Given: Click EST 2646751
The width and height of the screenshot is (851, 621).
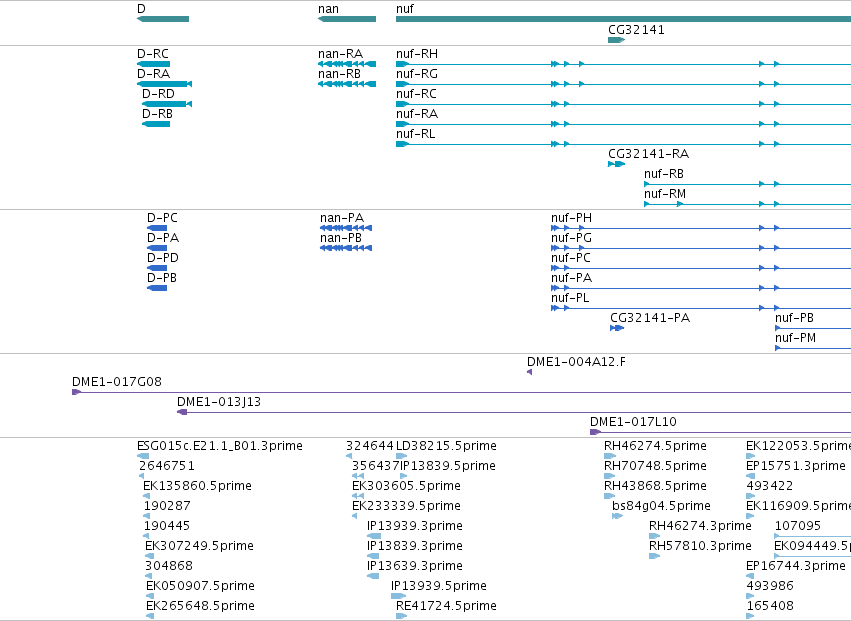Looking at the screenshot, I should click(142, 476).
